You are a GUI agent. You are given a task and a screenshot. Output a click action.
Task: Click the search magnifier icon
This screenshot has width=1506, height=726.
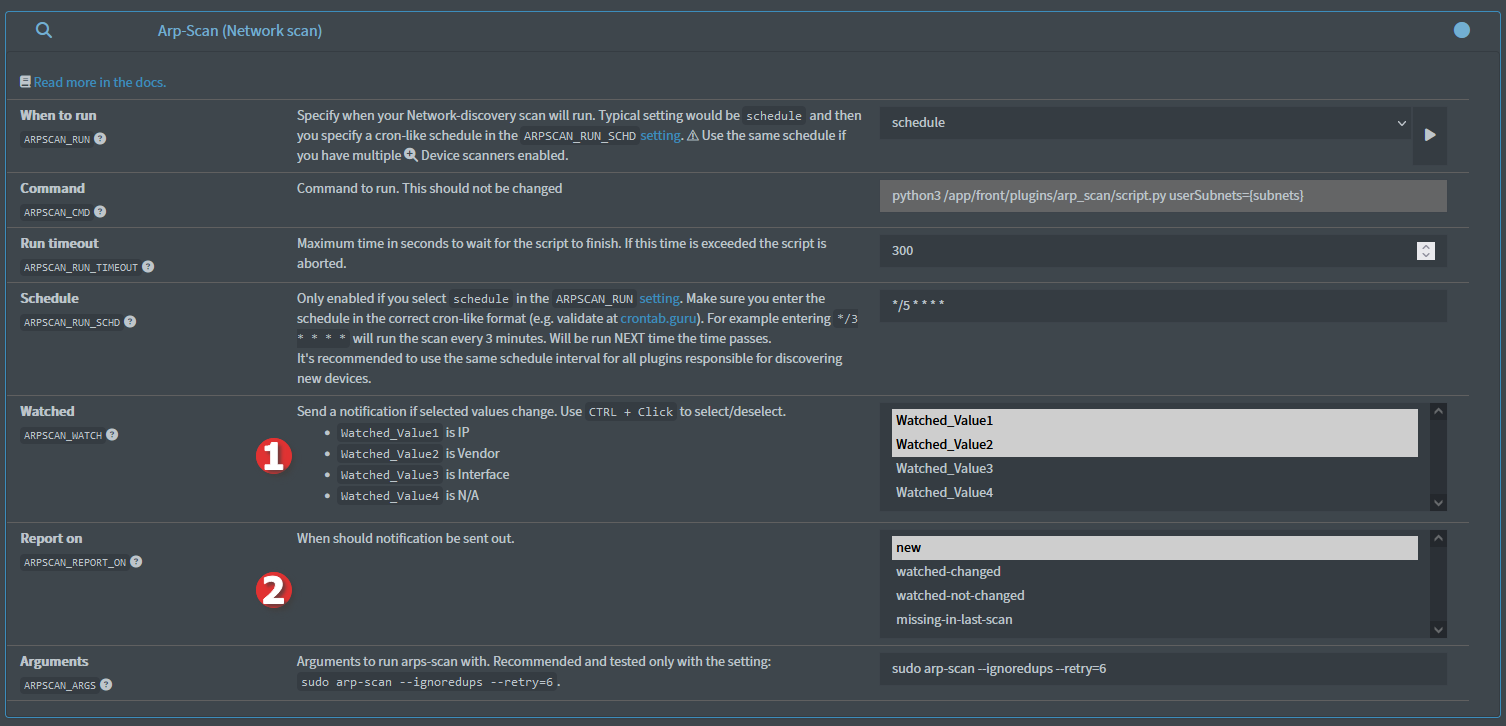point(43,30)
